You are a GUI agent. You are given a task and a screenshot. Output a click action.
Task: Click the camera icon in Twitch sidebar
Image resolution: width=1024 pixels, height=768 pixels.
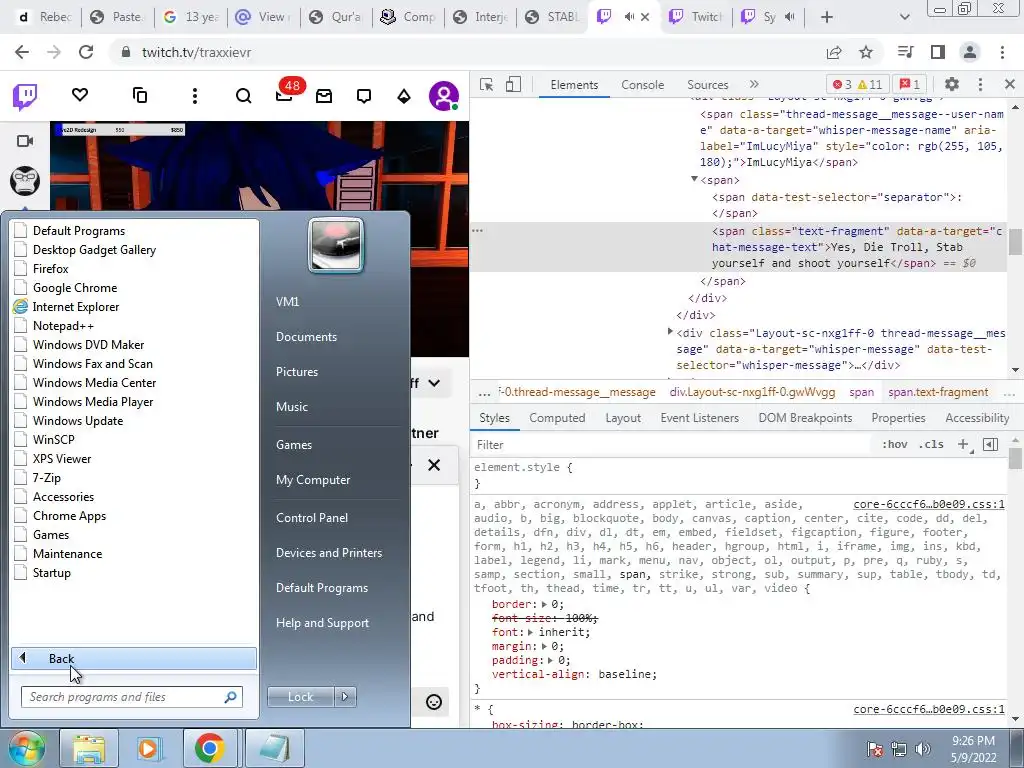(25, 141)
